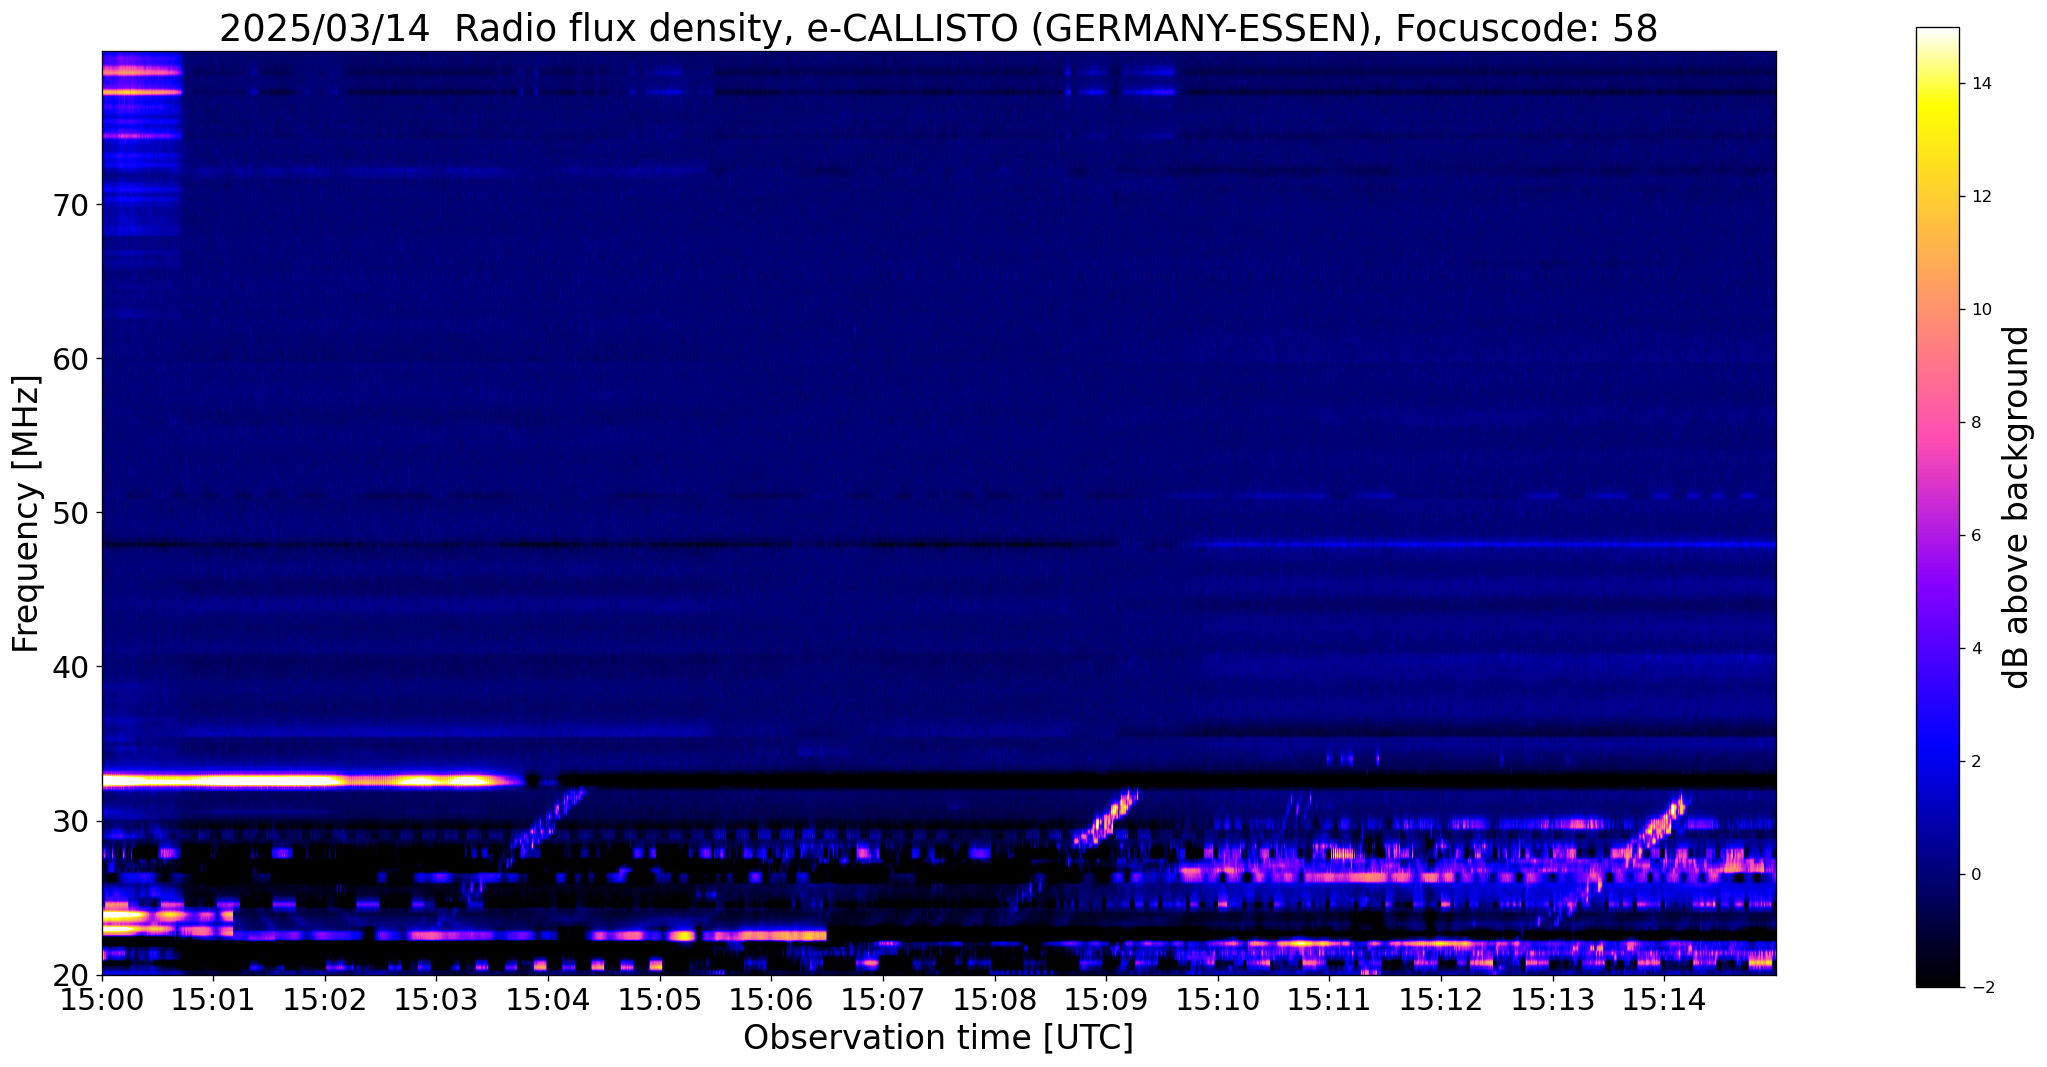Click the 40 tick on frequency axis
Image resolution: width=2047 pixels, height=1067 pixels.
point(73,667)
